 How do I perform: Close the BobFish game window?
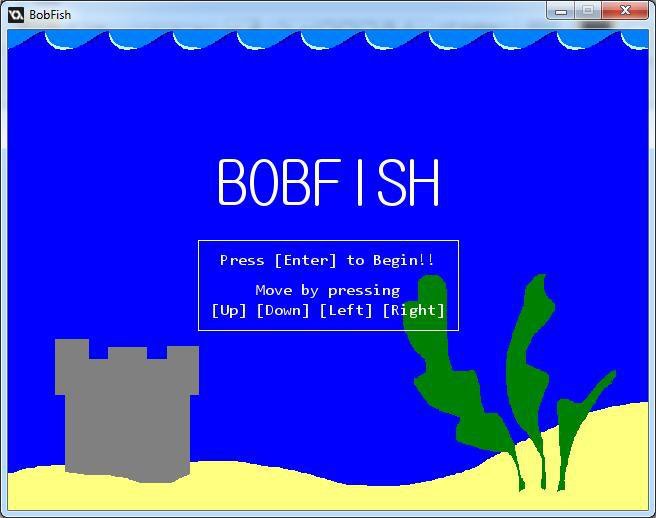pyautogui.click(x=625, y=11)
